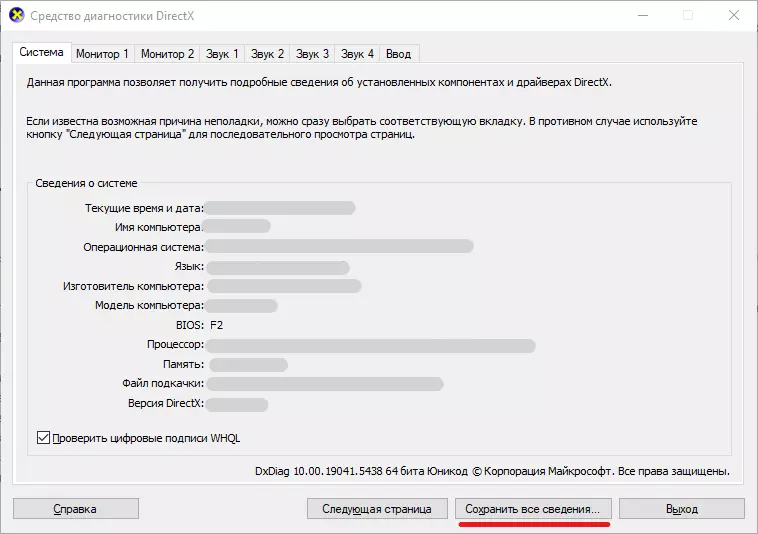
Task: Click the Язык label
Action: coord(189,266)
